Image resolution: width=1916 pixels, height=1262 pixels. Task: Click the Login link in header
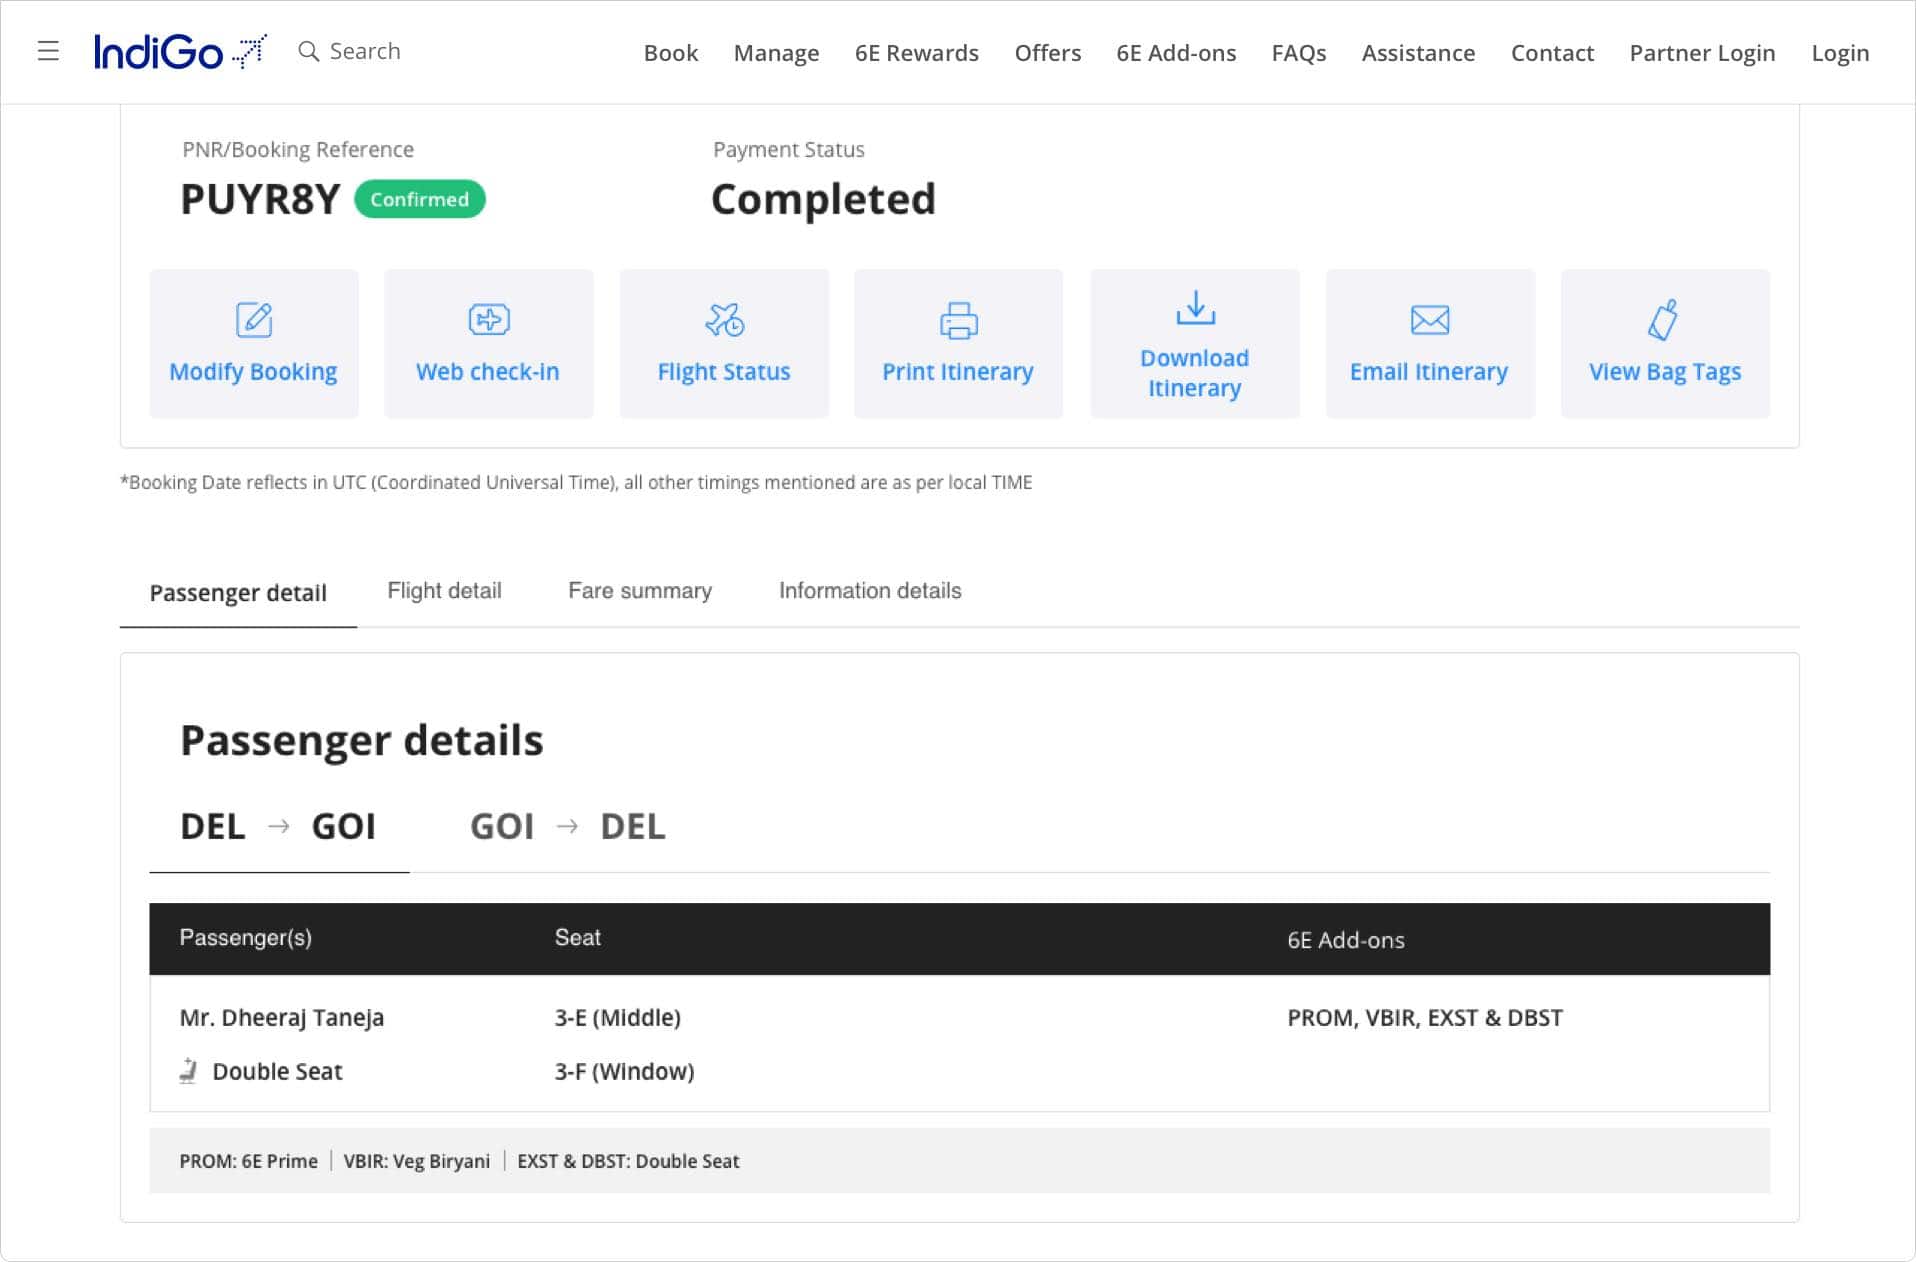coord(1839,53)
